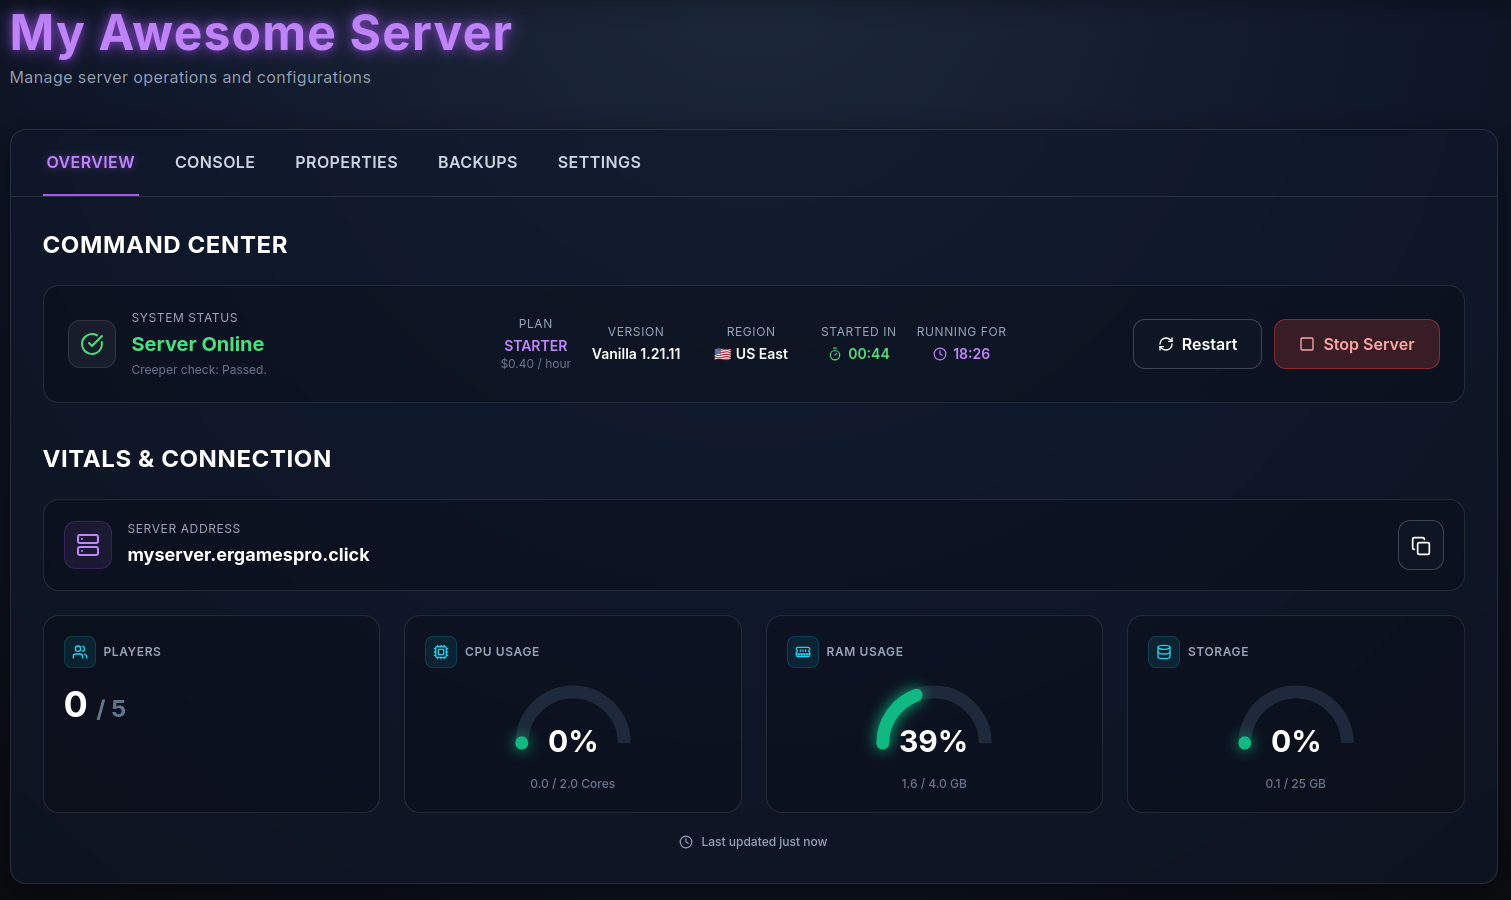The width and height of the screenshot is (1511, 900).
Task: Click the green server status checkmark icon
Action: pyautogui.click(x=91, y=343)
